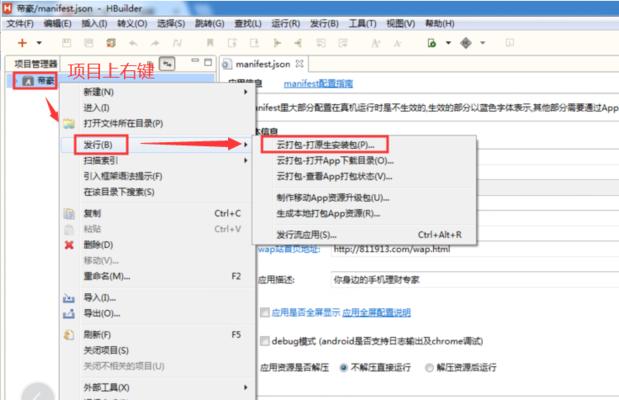
Task: Choose 云打包-打原生安装包(P) in the submenu
Action: [364, 145]
